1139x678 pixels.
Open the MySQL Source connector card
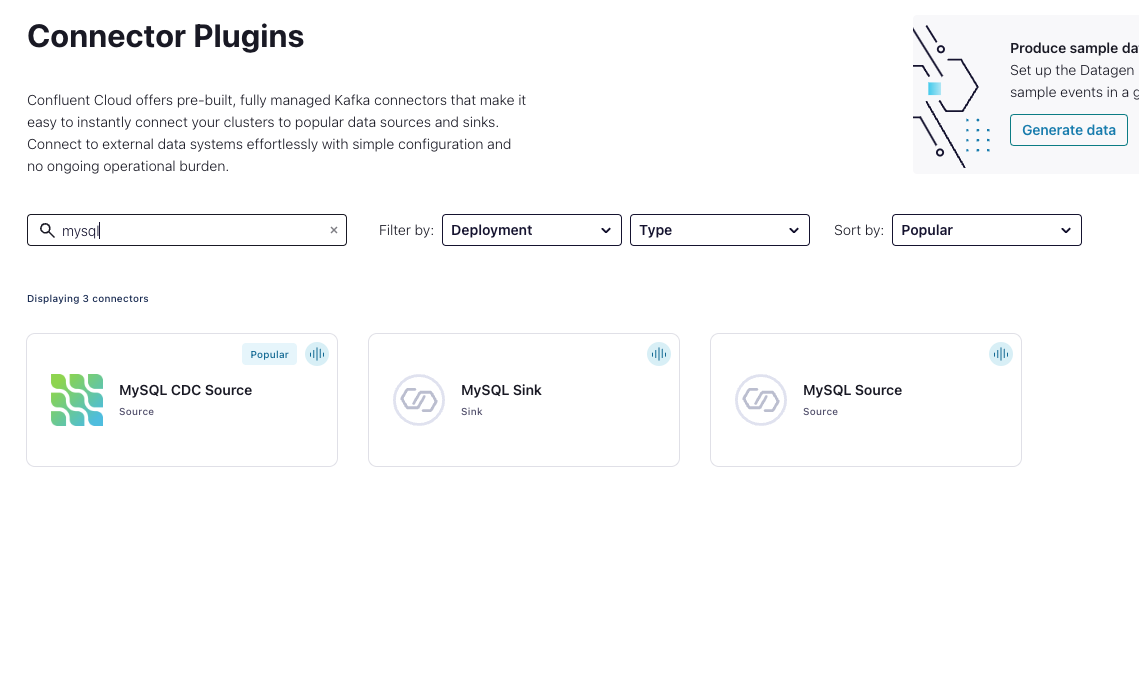(866, 400)
